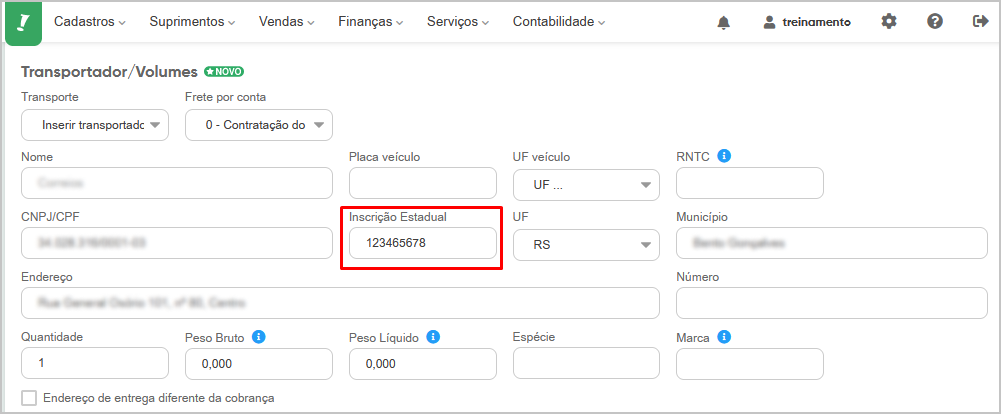Click the Inscrição Estadual input field
Image resolution: width=1001 pixels, height=414 pixels.
coord(423,243)
